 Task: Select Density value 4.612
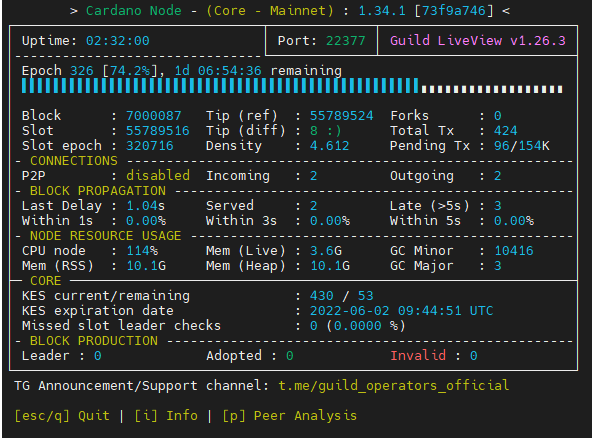(330, 146)
